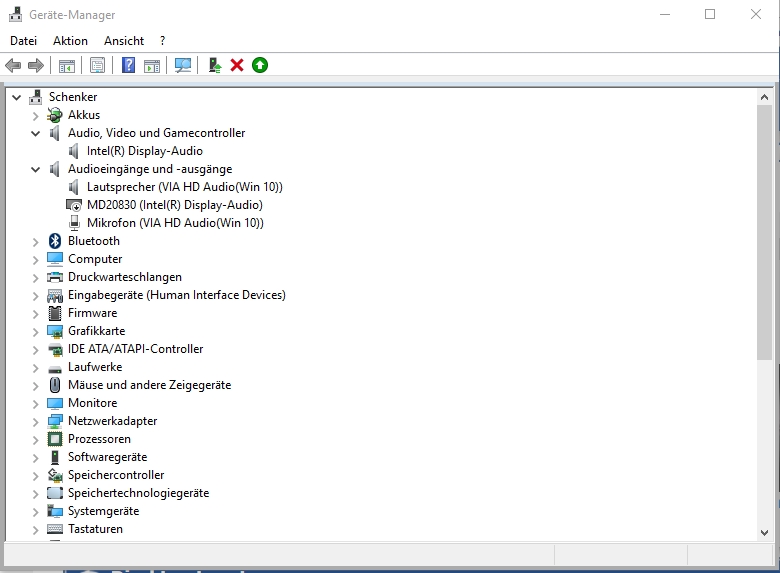Image resolution: width=780 pixels, height=573 pixels.
Task: Click the Prozessoren icon
Action: pyautogui.click(x=55, y=439)
